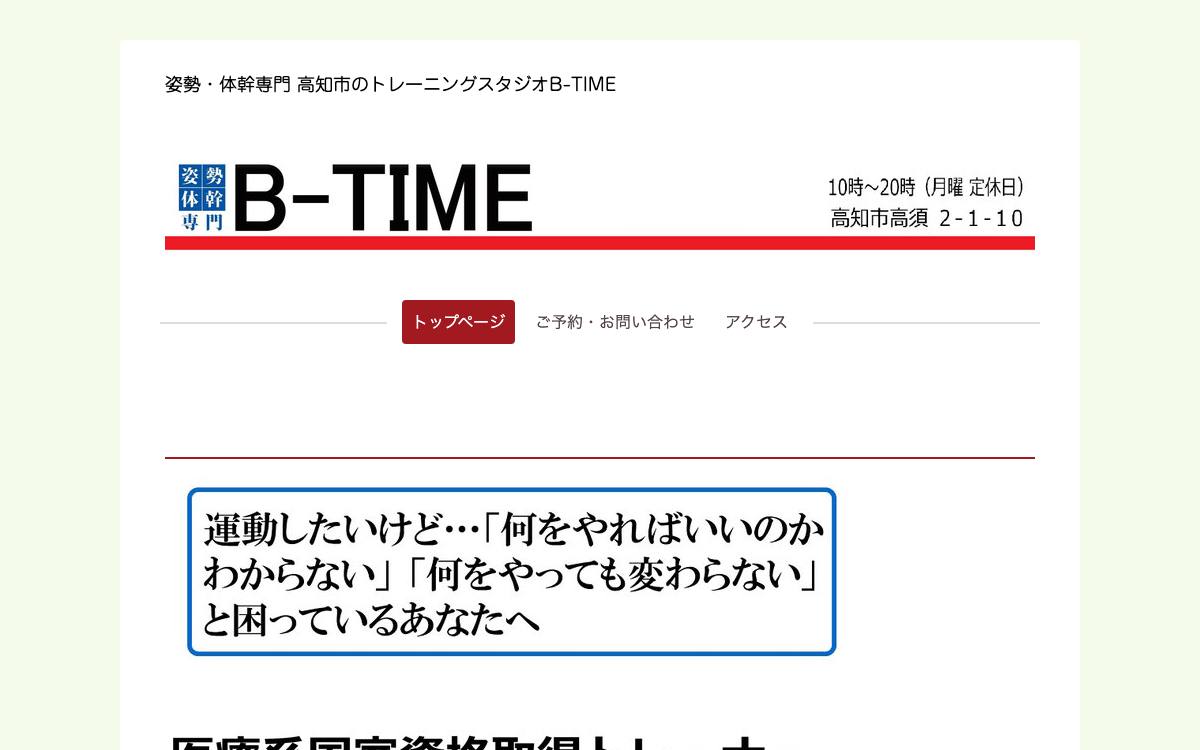The image size is (1200, 750).
Task: Open the トップページ menu tab
Action: tap(458, 322)
